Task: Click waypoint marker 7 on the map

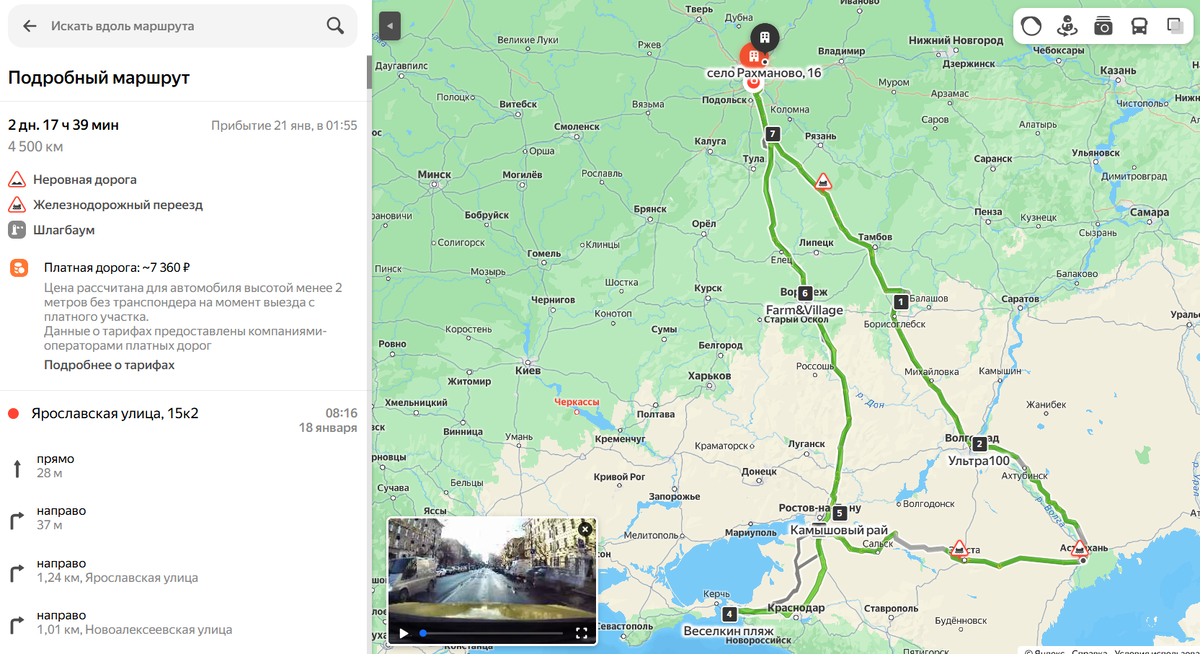Action: tap(772, 133)
